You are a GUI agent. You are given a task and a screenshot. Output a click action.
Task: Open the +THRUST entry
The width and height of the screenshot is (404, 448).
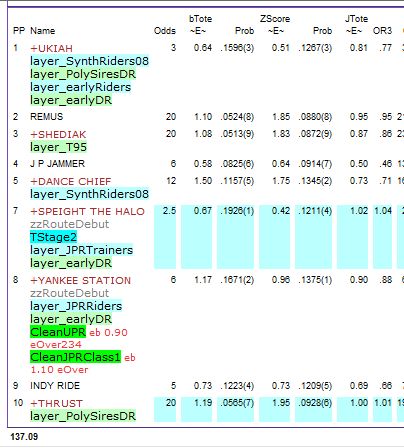(56, 403)
